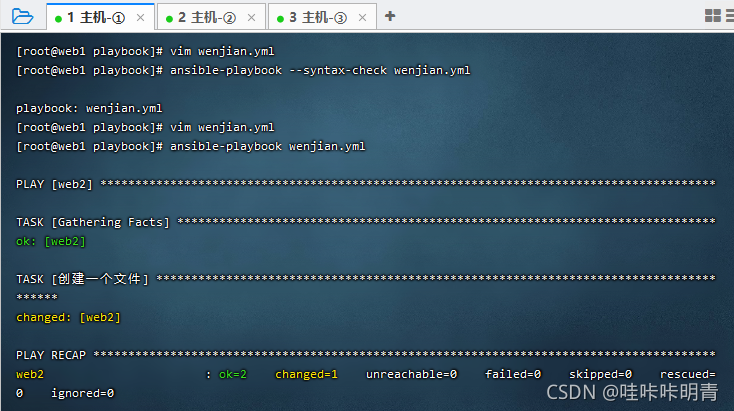The width and height of the screenshot is (734, 411).
Task: Click the 'TASK [创建一个文件]' line
Action: click(366, 279)
